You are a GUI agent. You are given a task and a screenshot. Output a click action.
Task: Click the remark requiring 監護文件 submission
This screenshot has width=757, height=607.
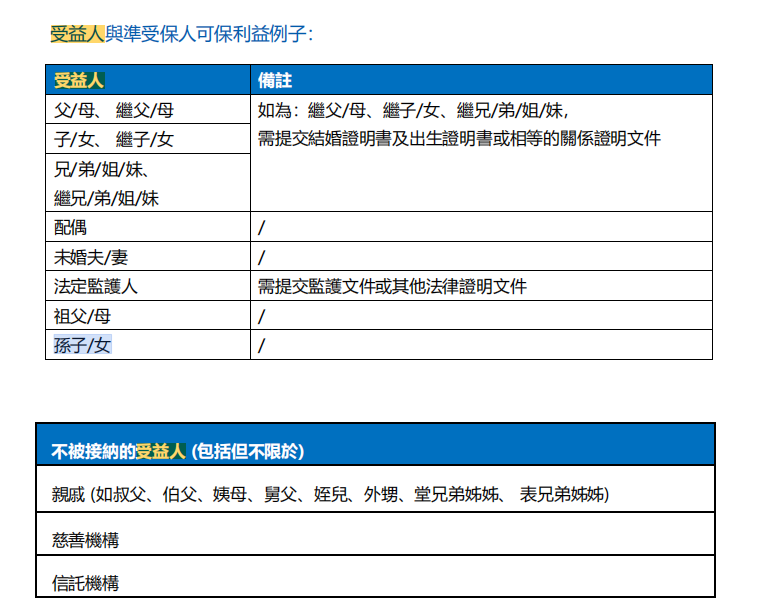coord(392,287)
